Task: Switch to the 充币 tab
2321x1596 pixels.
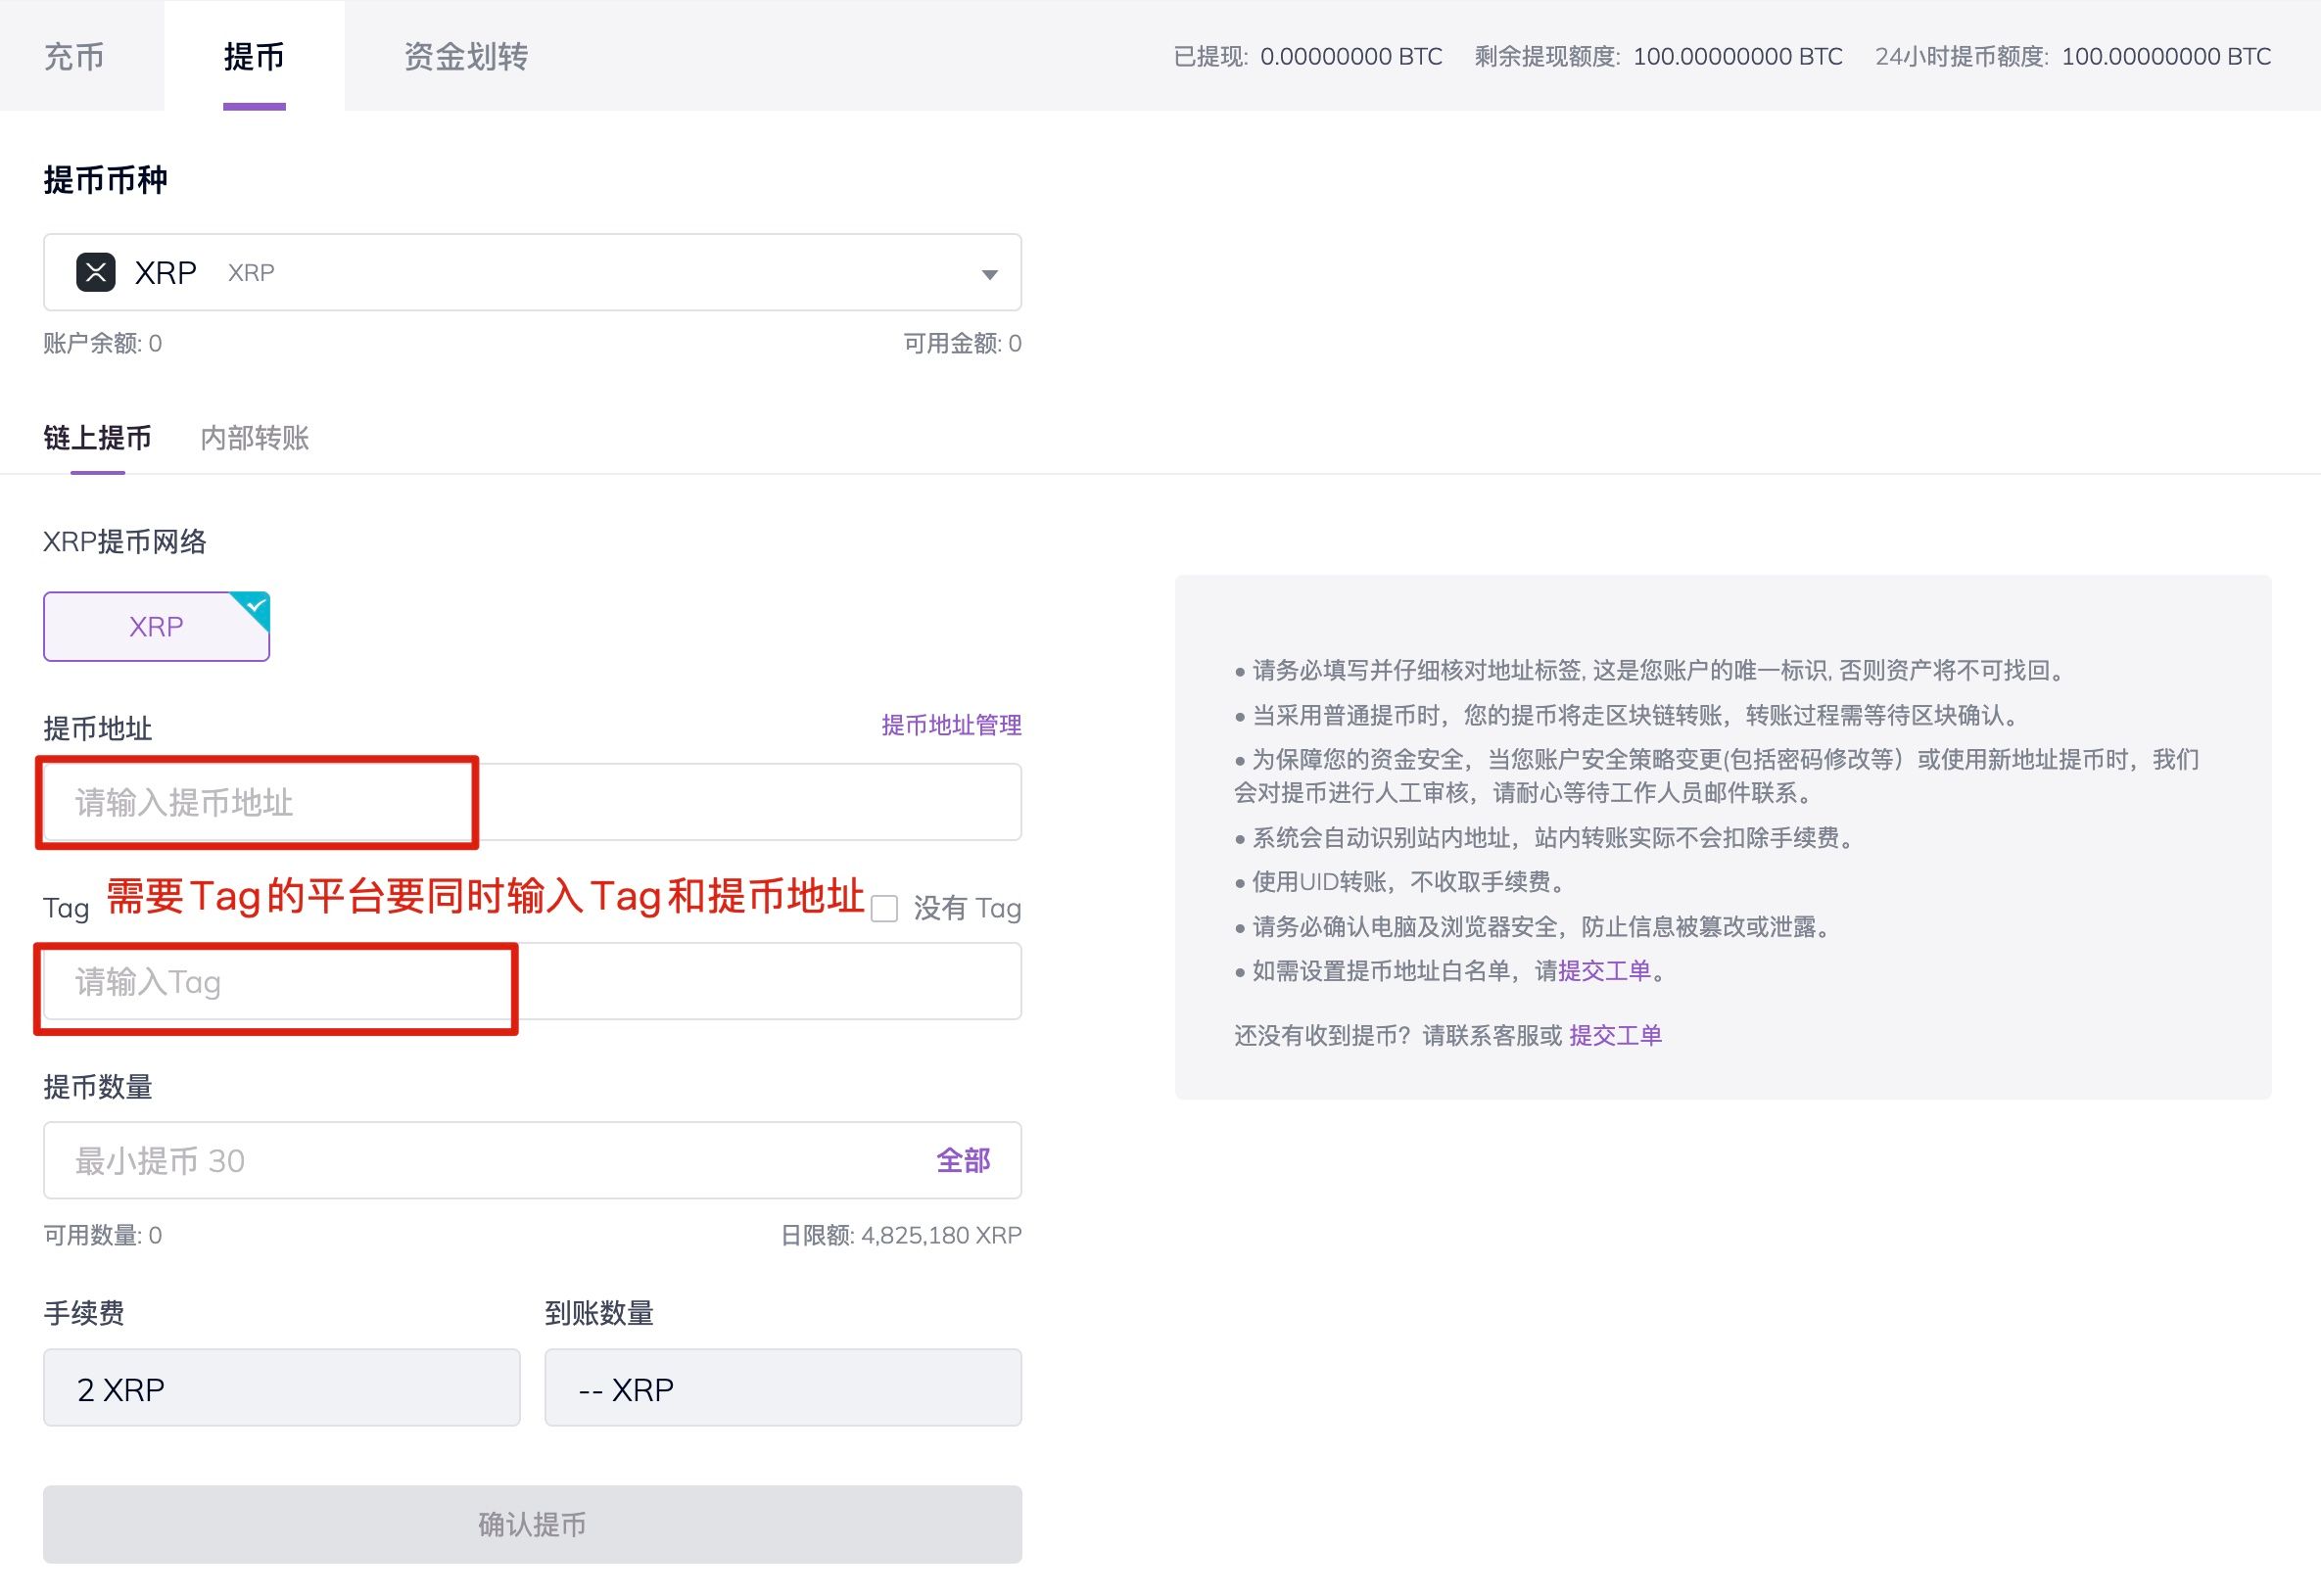Action: point(74,56)
